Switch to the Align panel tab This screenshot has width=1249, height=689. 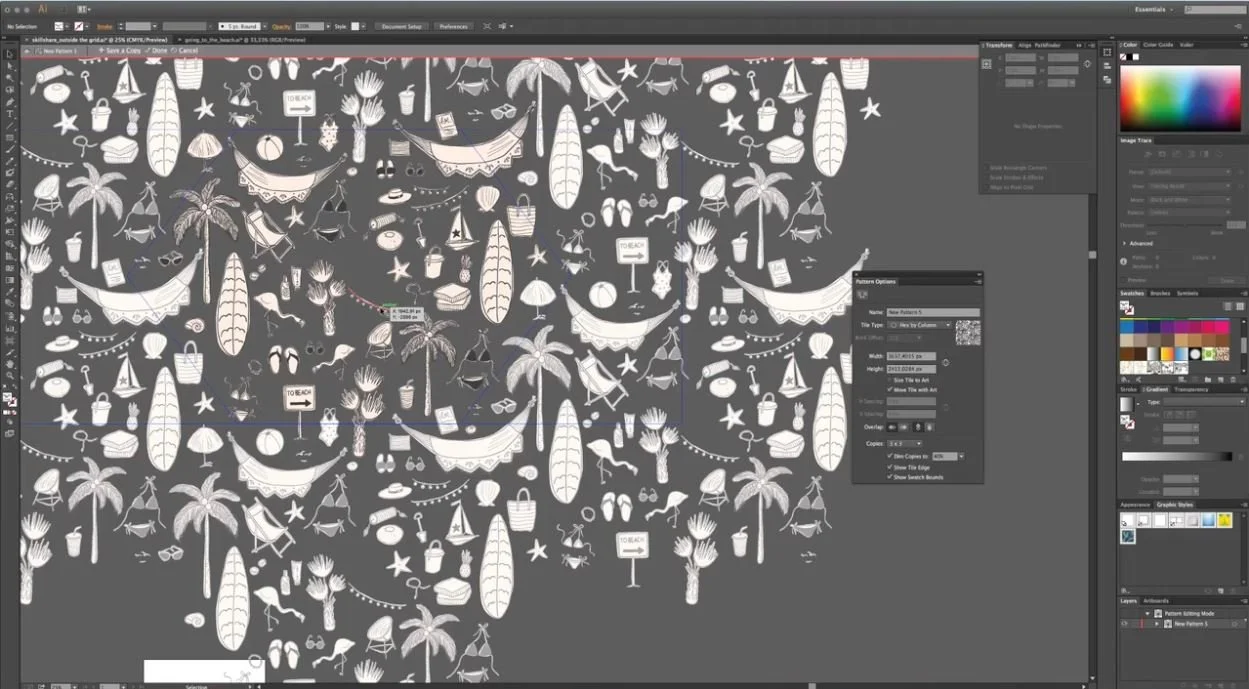click(1025, 45)
